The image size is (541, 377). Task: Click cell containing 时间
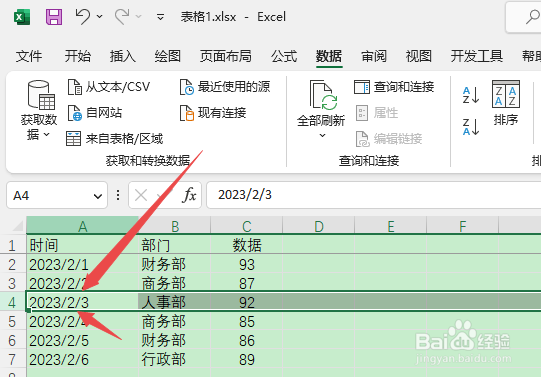click(x=82, y=245)
